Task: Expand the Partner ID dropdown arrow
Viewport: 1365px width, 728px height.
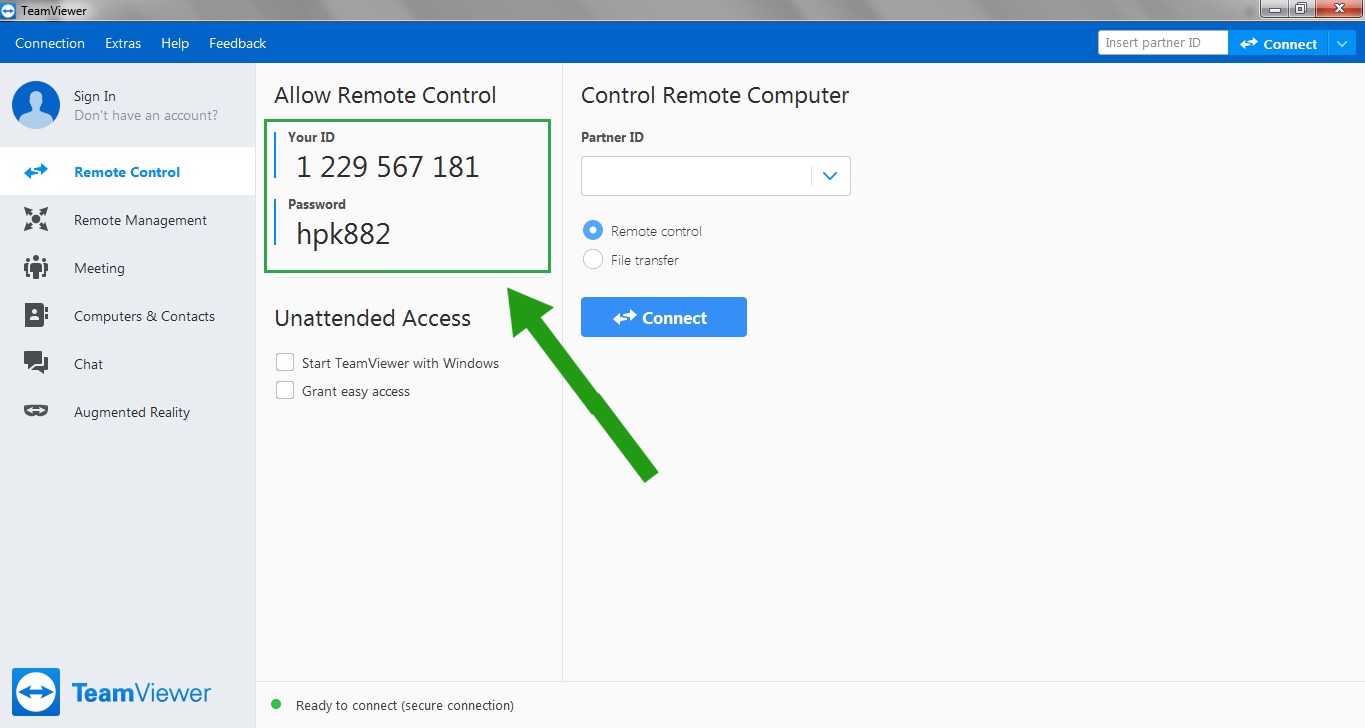Action: [830, 176]
